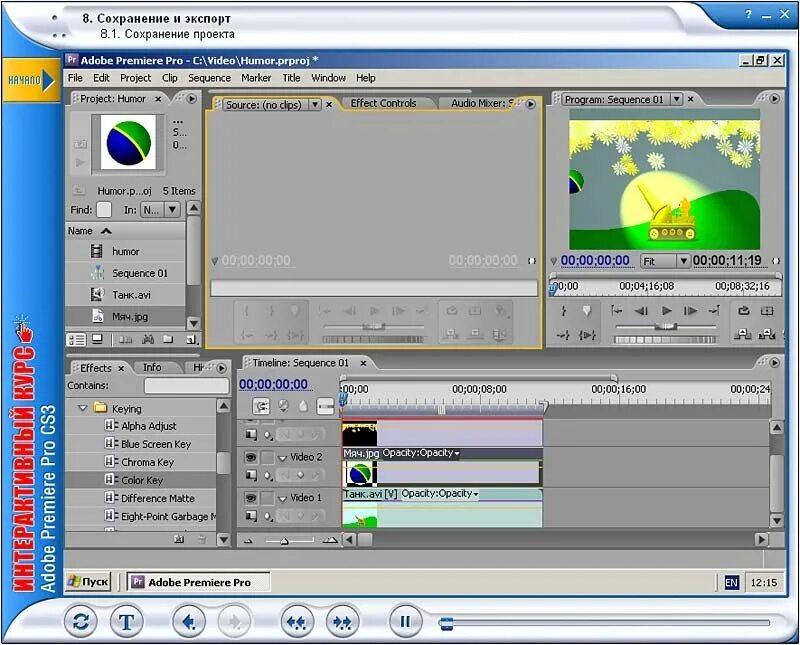Zoom out the Timeline with small mountains icon

point(248,540)
